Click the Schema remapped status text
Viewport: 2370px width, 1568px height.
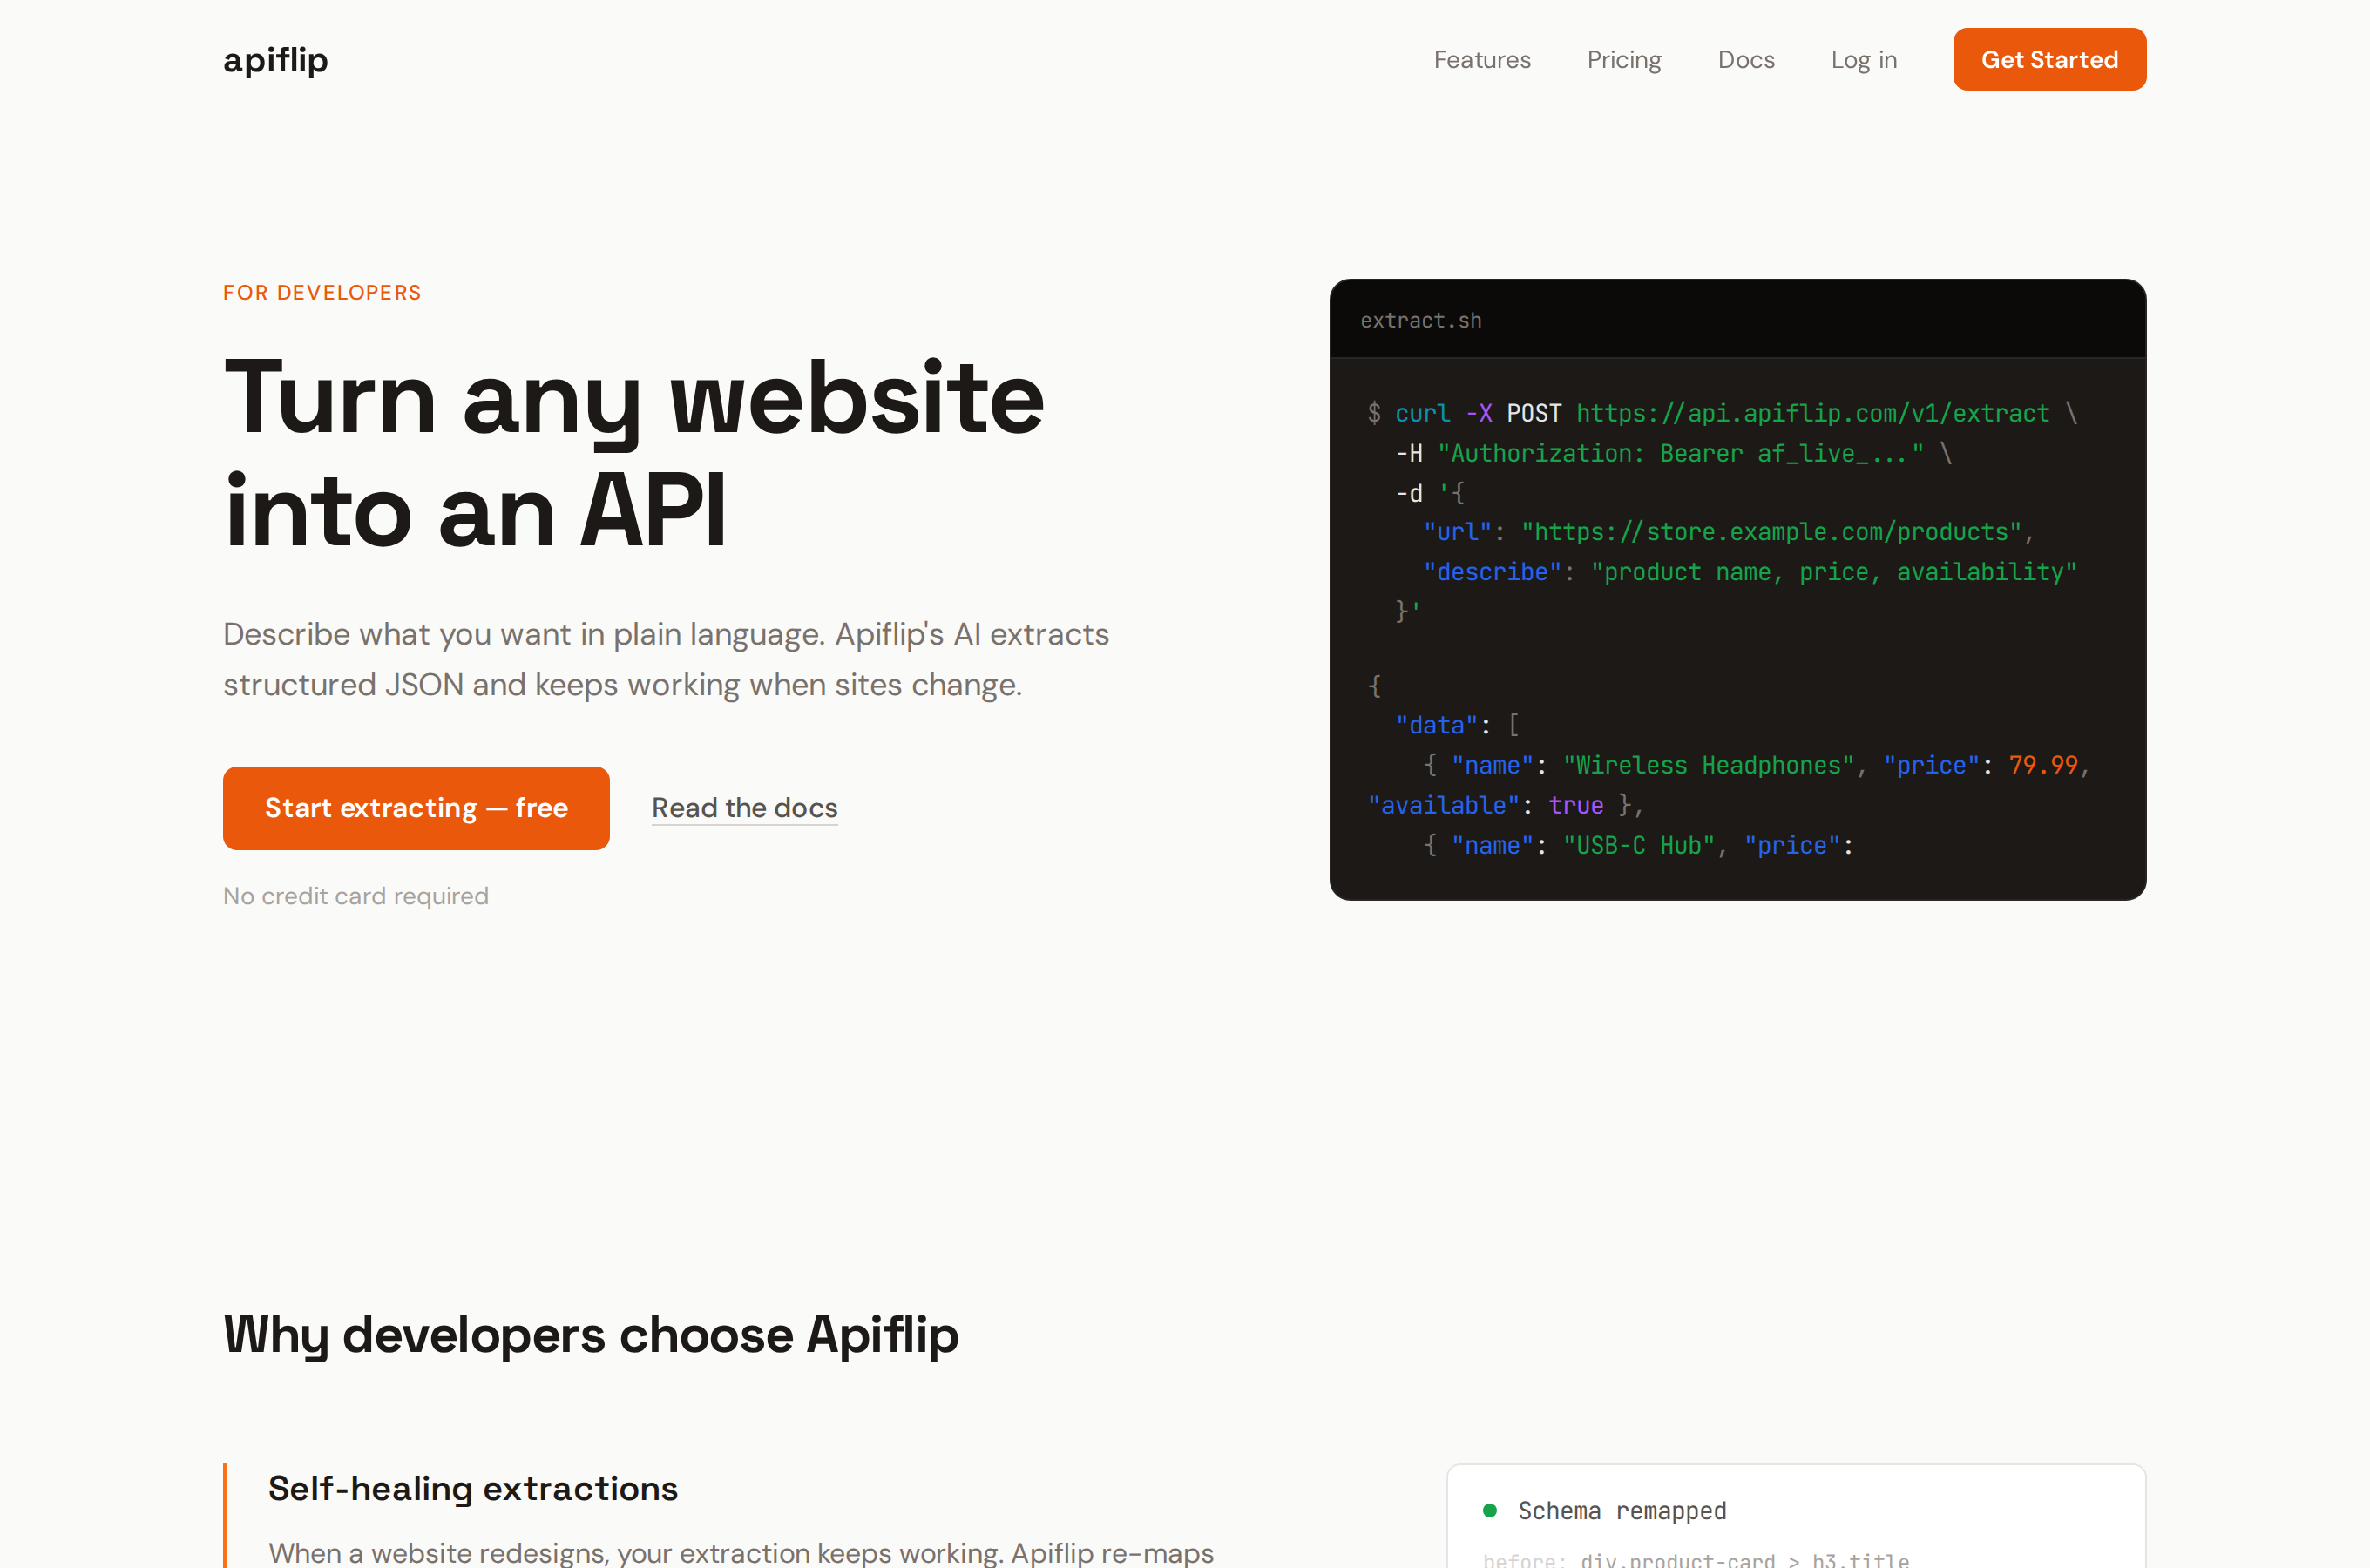1622,1511
